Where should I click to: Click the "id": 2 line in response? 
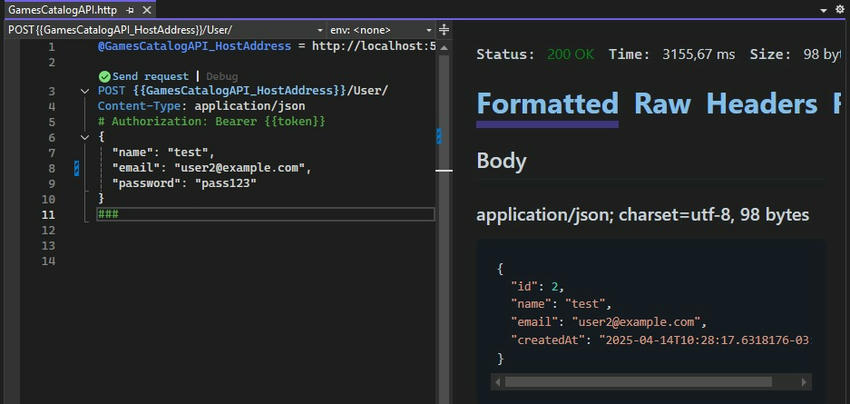(537, 286)
